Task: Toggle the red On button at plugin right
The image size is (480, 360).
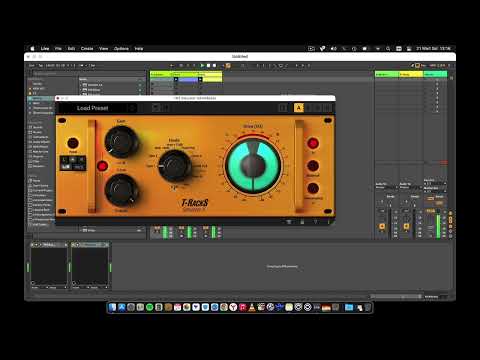Action: tap(313, 143)
